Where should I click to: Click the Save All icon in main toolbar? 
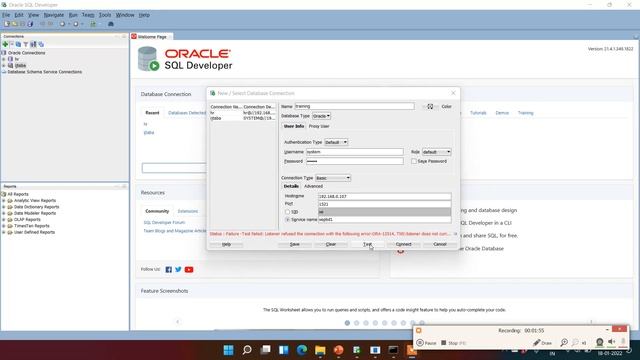tap(31, 24)
